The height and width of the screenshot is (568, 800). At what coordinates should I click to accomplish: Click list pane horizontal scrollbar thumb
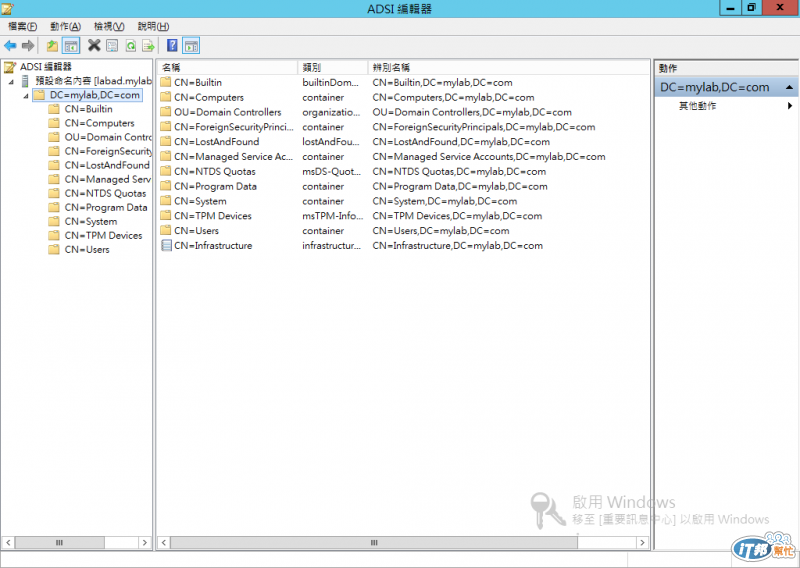(x=374, y=542)
